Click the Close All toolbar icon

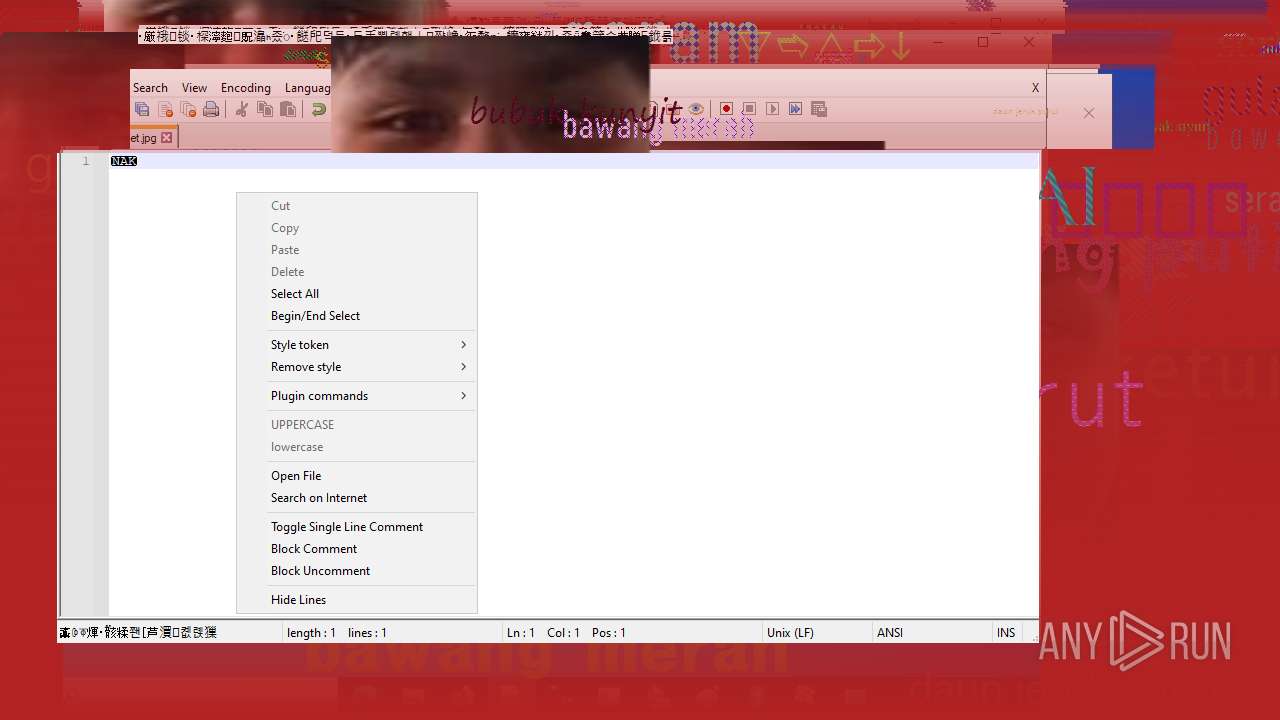188,109
